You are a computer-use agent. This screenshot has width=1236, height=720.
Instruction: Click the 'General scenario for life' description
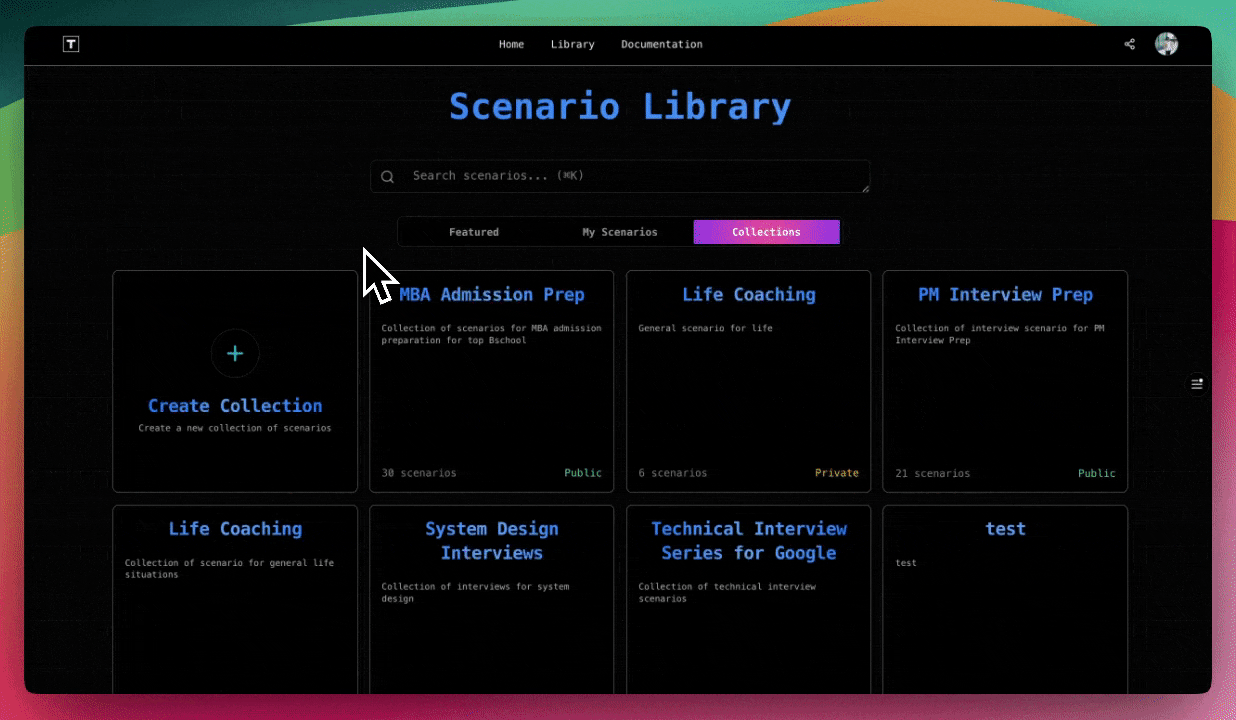pyautogui.click(x=705, y=328)
